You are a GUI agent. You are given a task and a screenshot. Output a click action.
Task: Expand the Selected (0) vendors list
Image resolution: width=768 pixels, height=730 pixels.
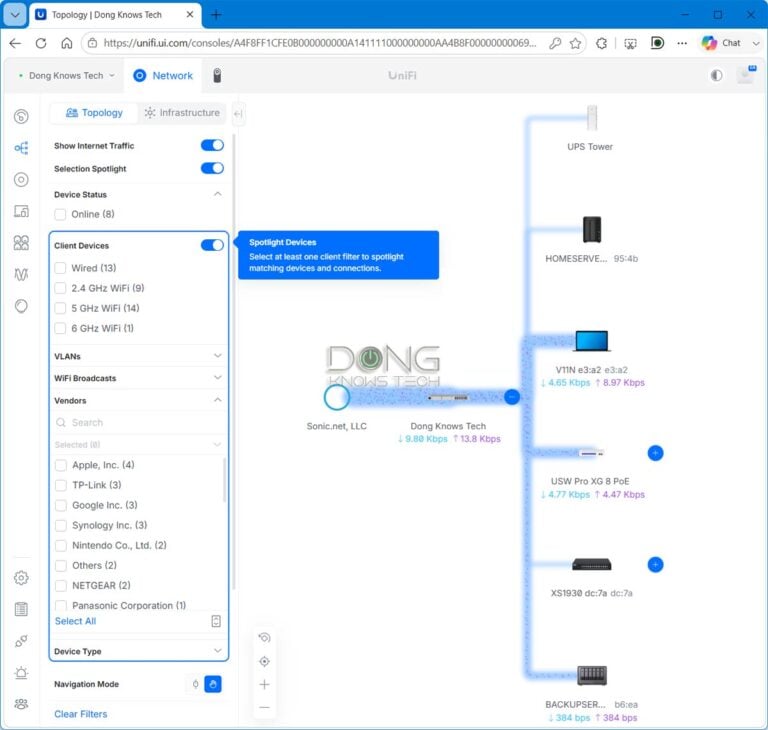tap(217, 444)
